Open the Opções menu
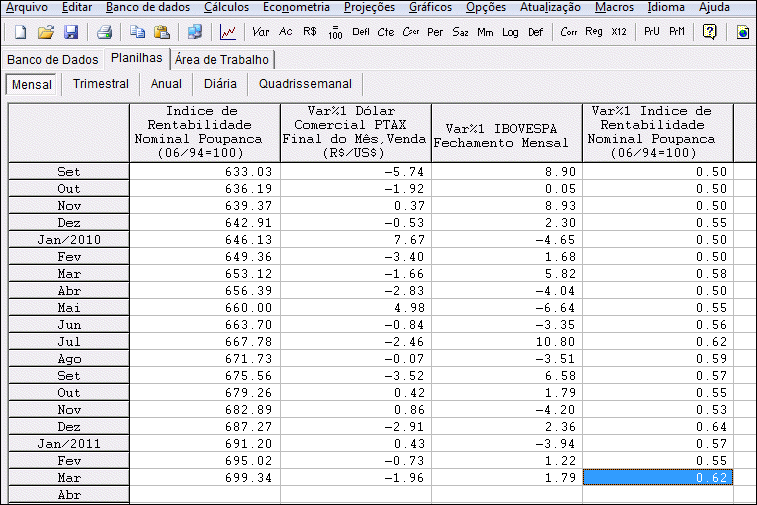The height and width of the screenshot is (505, 757). click(486, 7)
